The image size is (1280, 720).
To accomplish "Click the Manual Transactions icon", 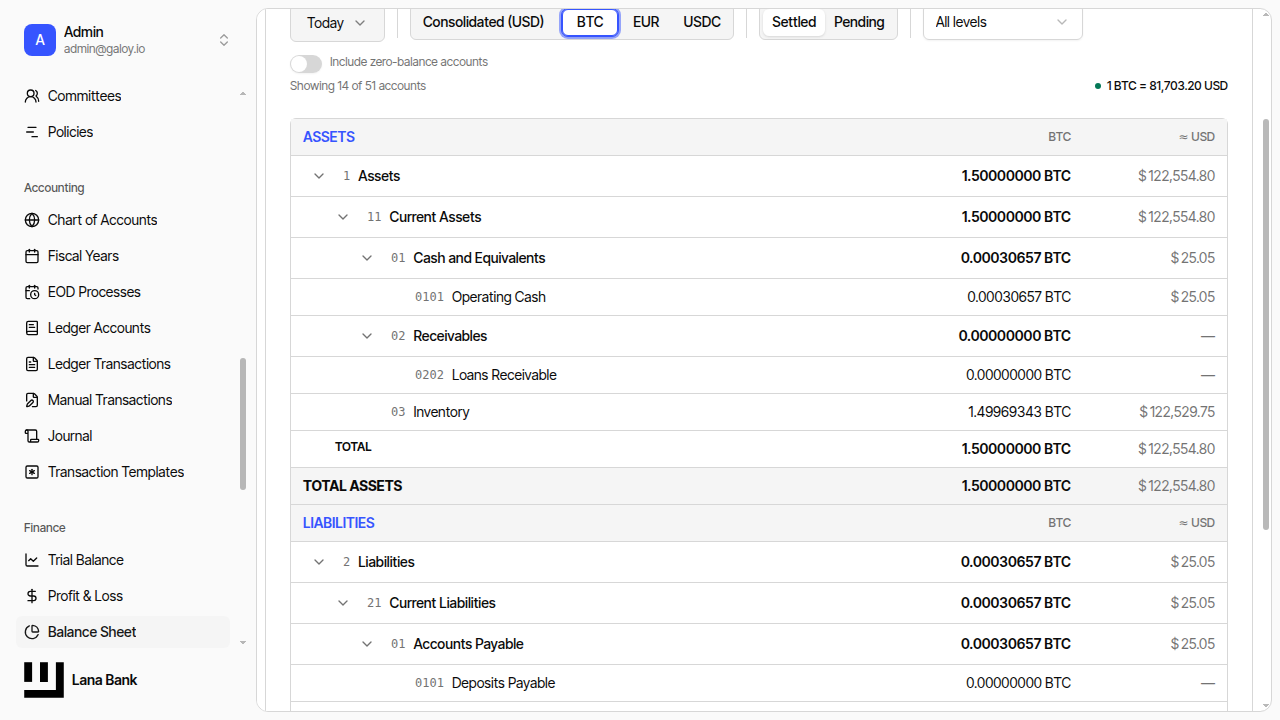I will [32, 400].
